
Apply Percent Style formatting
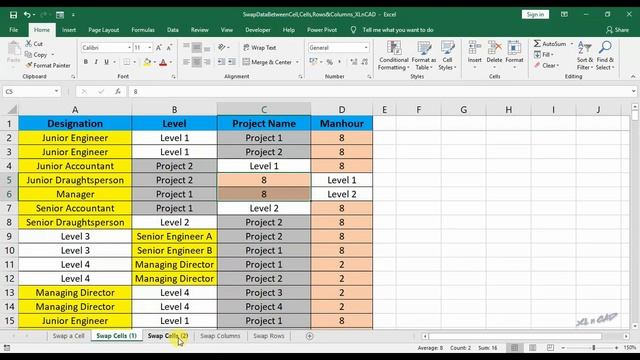[329, 62]
